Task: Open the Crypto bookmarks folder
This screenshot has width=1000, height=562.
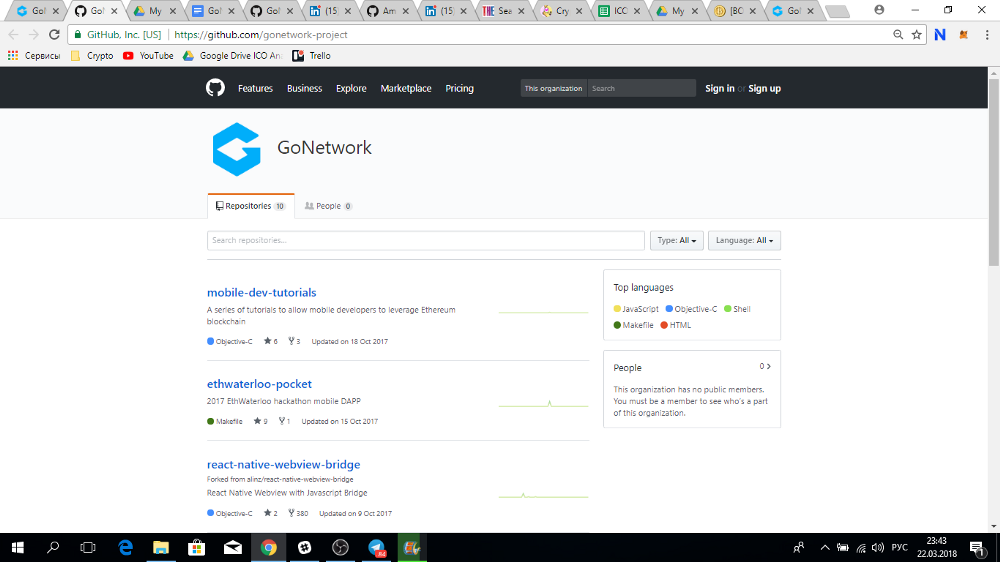Action: click(92, 55)
